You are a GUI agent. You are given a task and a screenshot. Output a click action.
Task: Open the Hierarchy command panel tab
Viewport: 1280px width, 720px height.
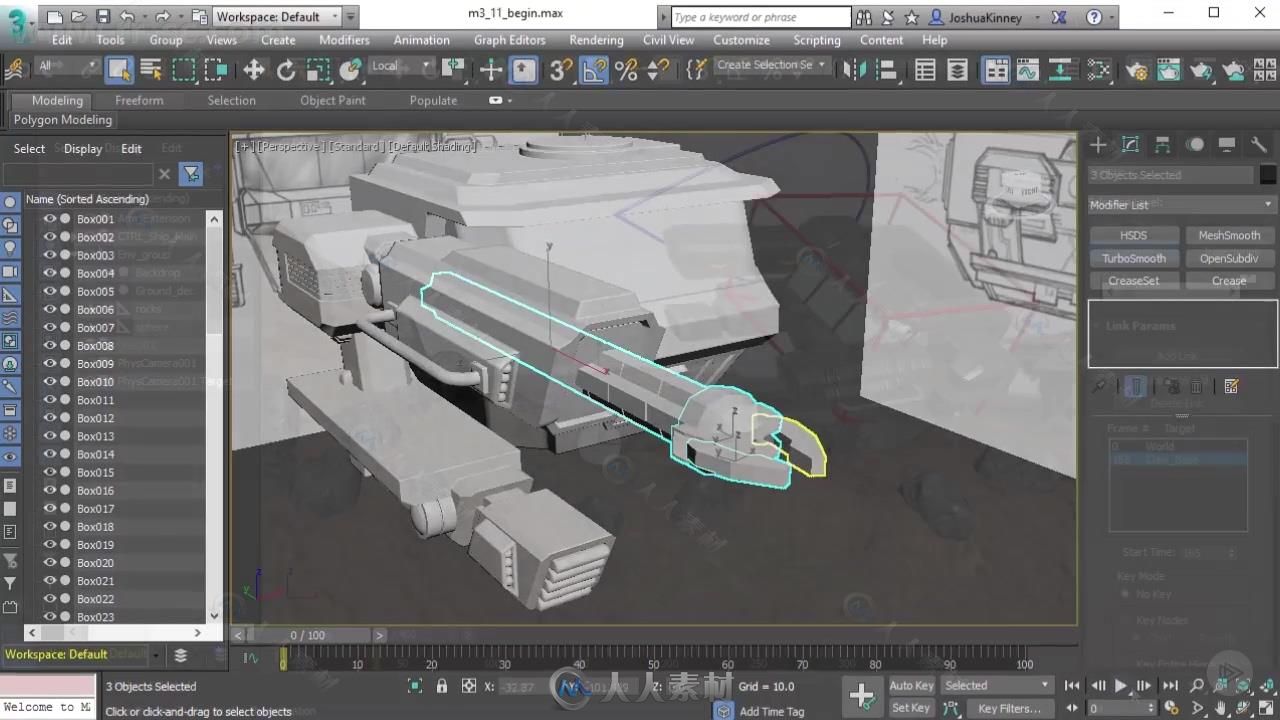coord(1162,145)
